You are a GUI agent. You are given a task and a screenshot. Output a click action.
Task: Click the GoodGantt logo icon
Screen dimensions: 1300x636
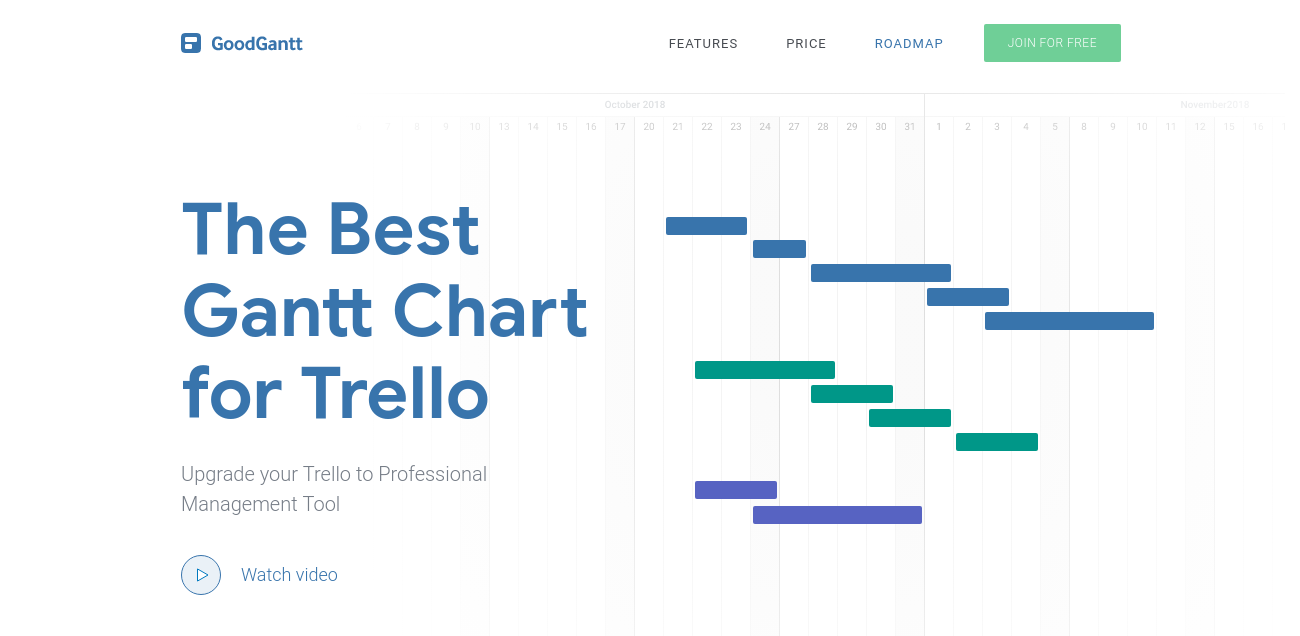[x=191, y=43]
